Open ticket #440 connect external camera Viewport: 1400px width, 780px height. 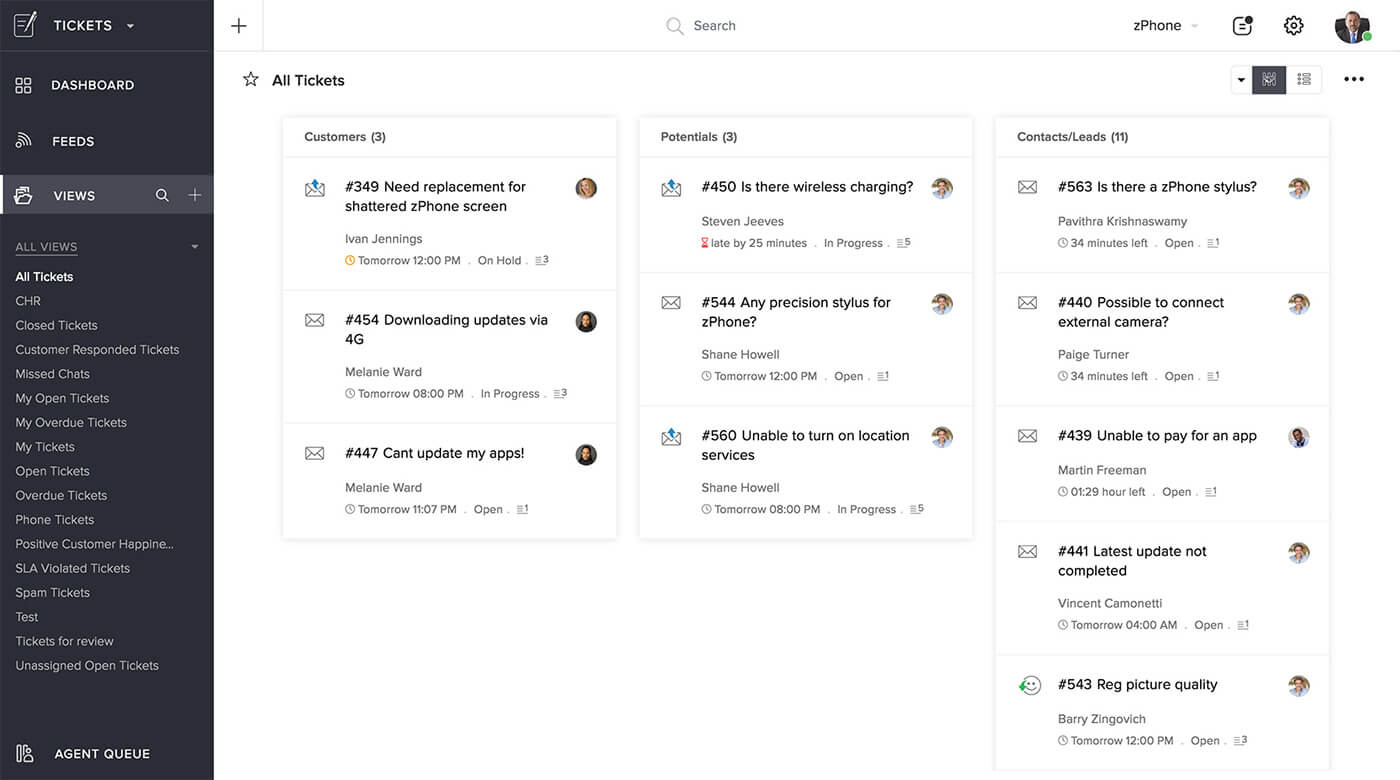[1141, 312]
